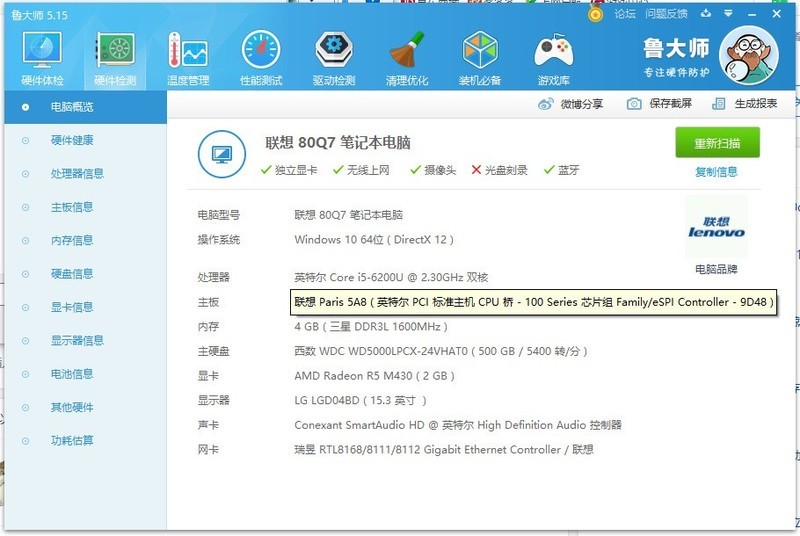Expand the 硬盘信息 sidebar item
The height and width of the screenshot is (536, 800).
pos(72,273)
